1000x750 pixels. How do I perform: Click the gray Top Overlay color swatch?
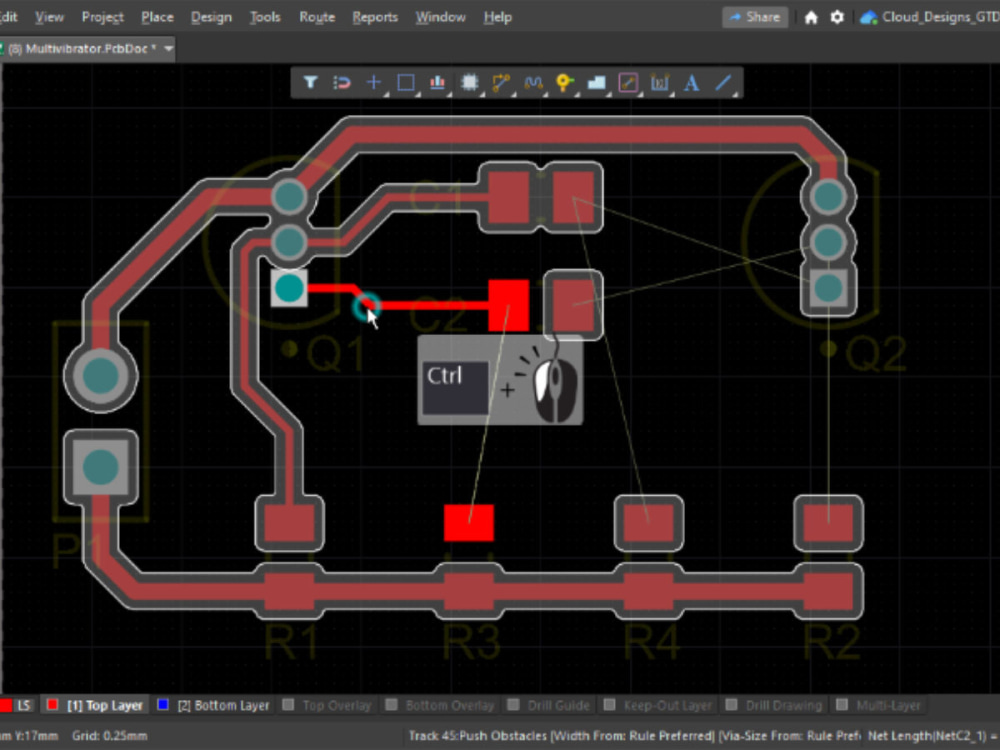point(288,705)
